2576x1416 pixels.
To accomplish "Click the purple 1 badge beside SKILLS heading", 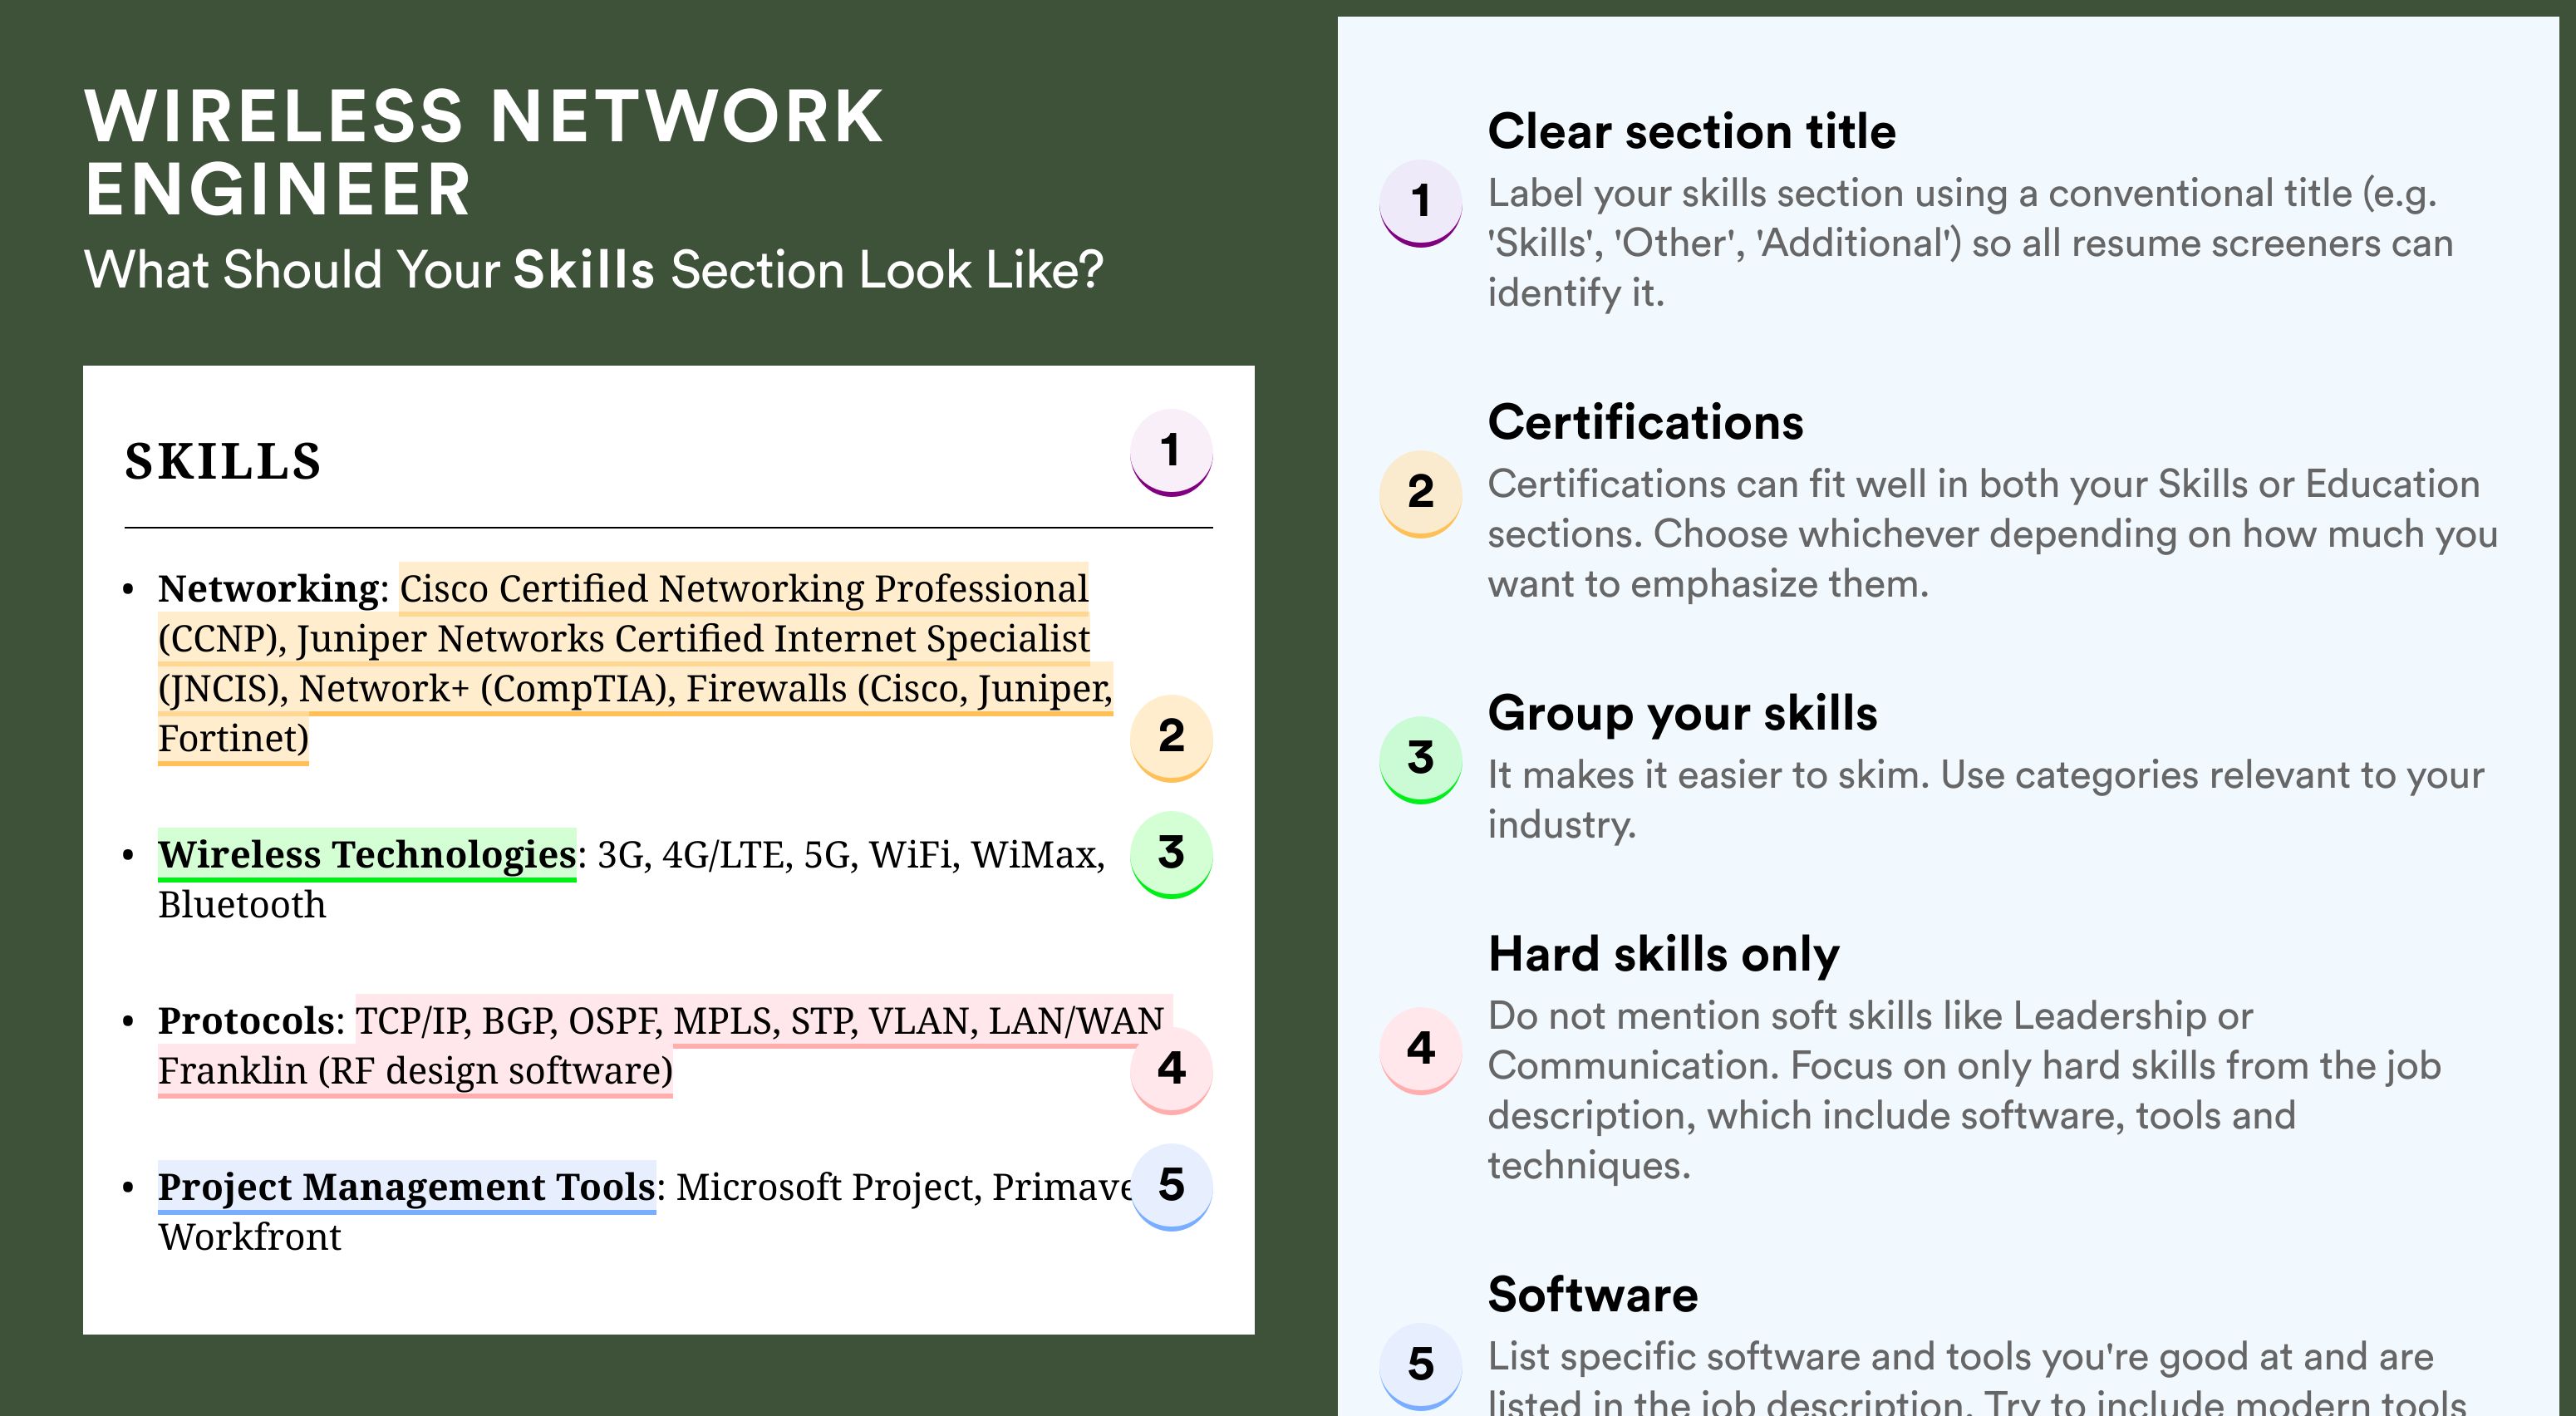I will [1171, 452].
